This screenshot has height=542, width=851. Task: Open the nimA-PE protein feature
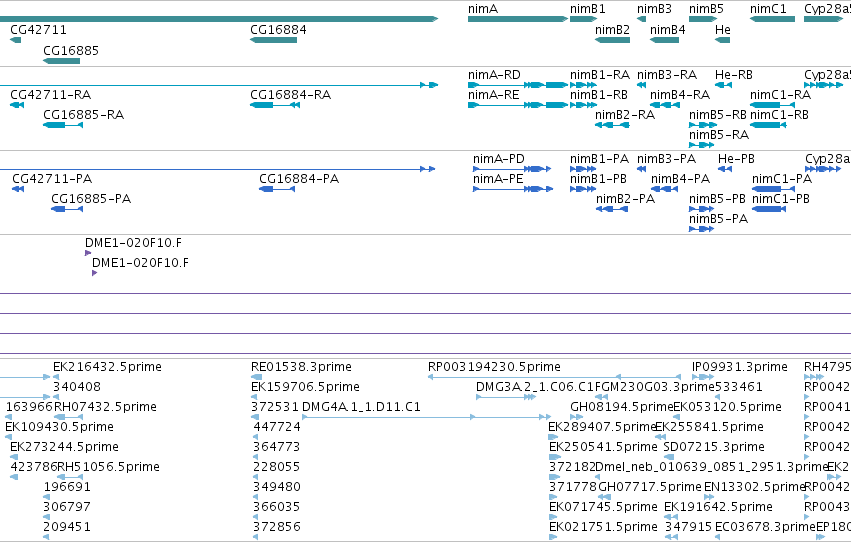tap(513, 189)
